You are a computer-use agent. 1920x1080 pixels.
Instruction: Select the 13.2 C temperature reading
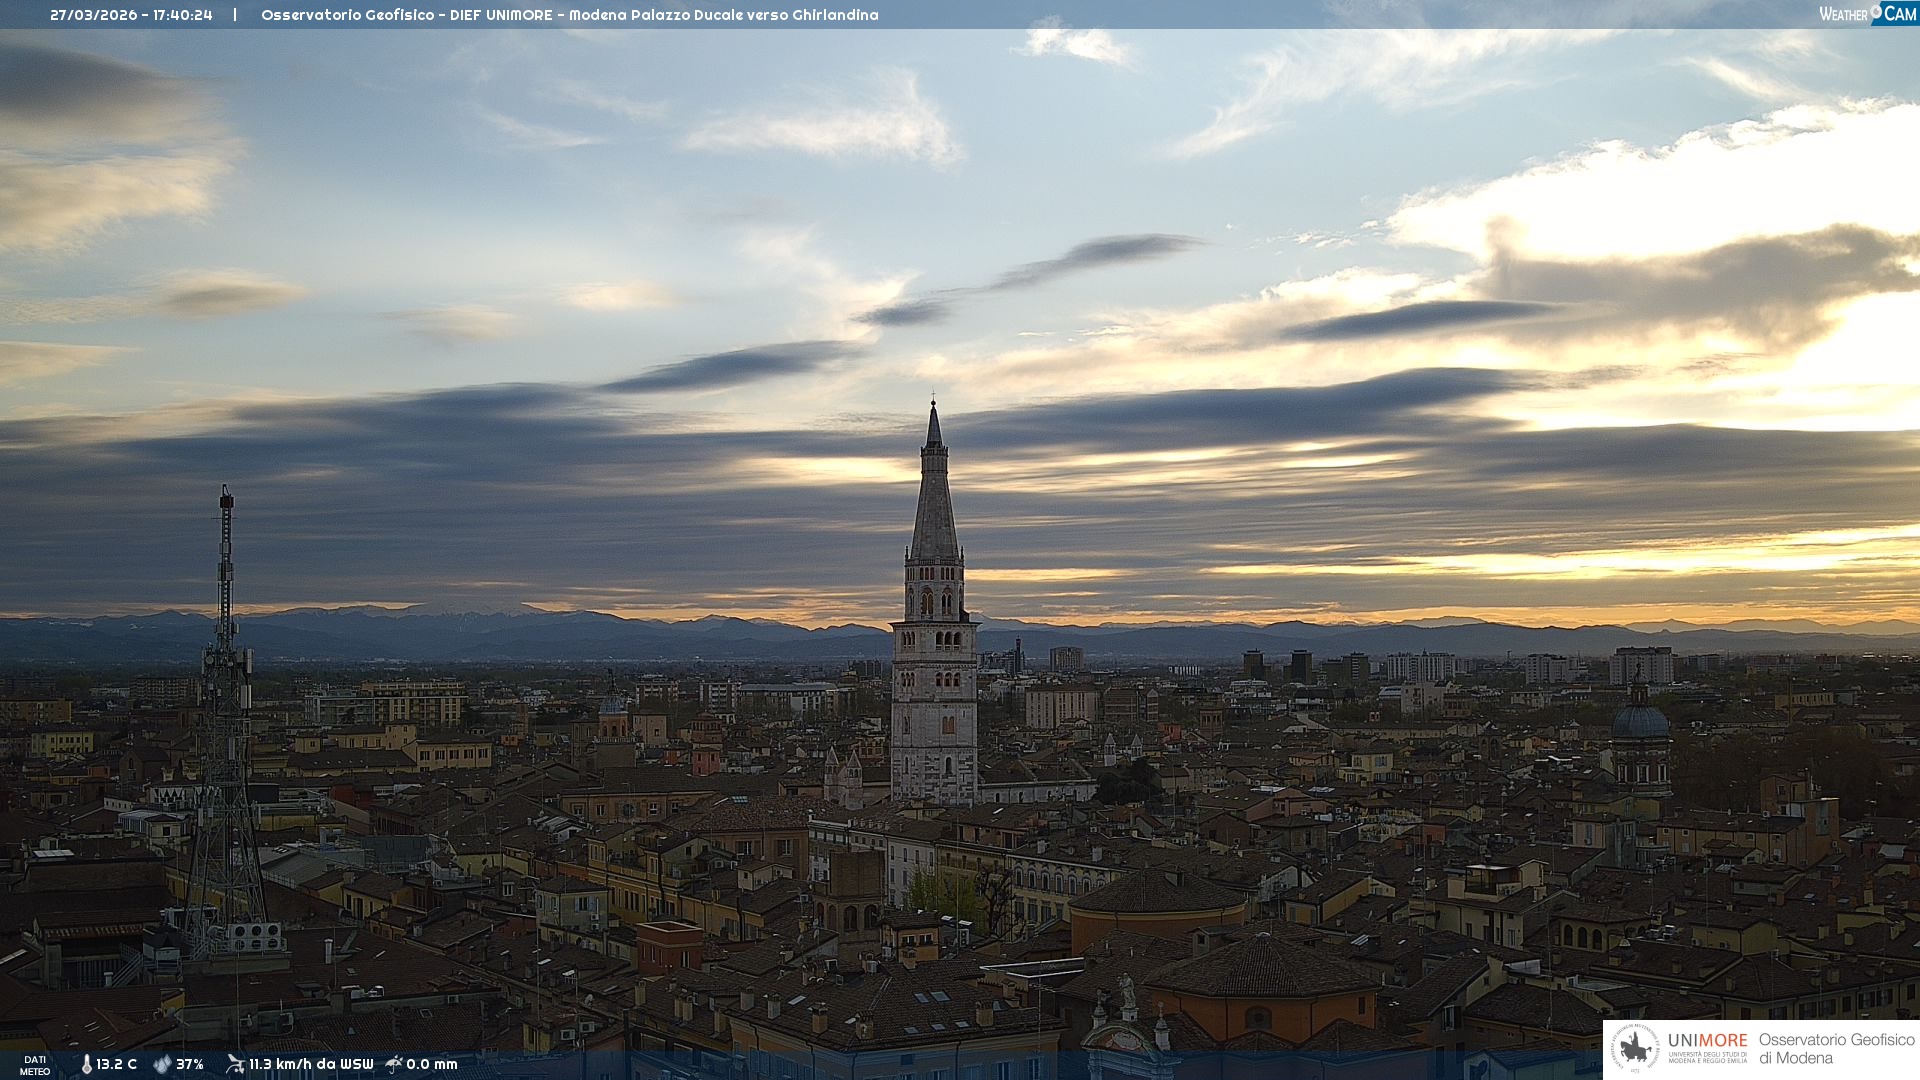(117, 1064)
